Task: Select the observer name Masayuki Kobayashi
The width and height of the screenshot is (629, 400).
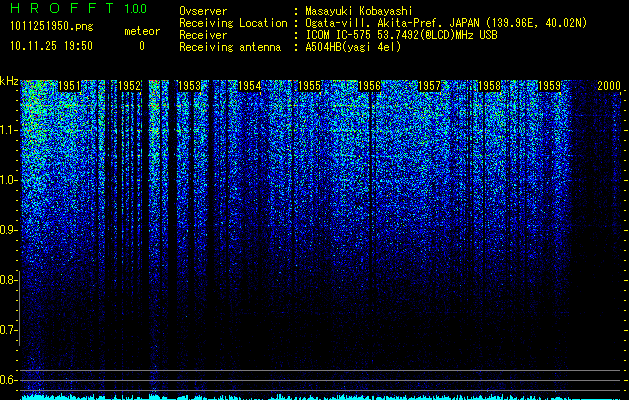Action: [x=359, y=11]
